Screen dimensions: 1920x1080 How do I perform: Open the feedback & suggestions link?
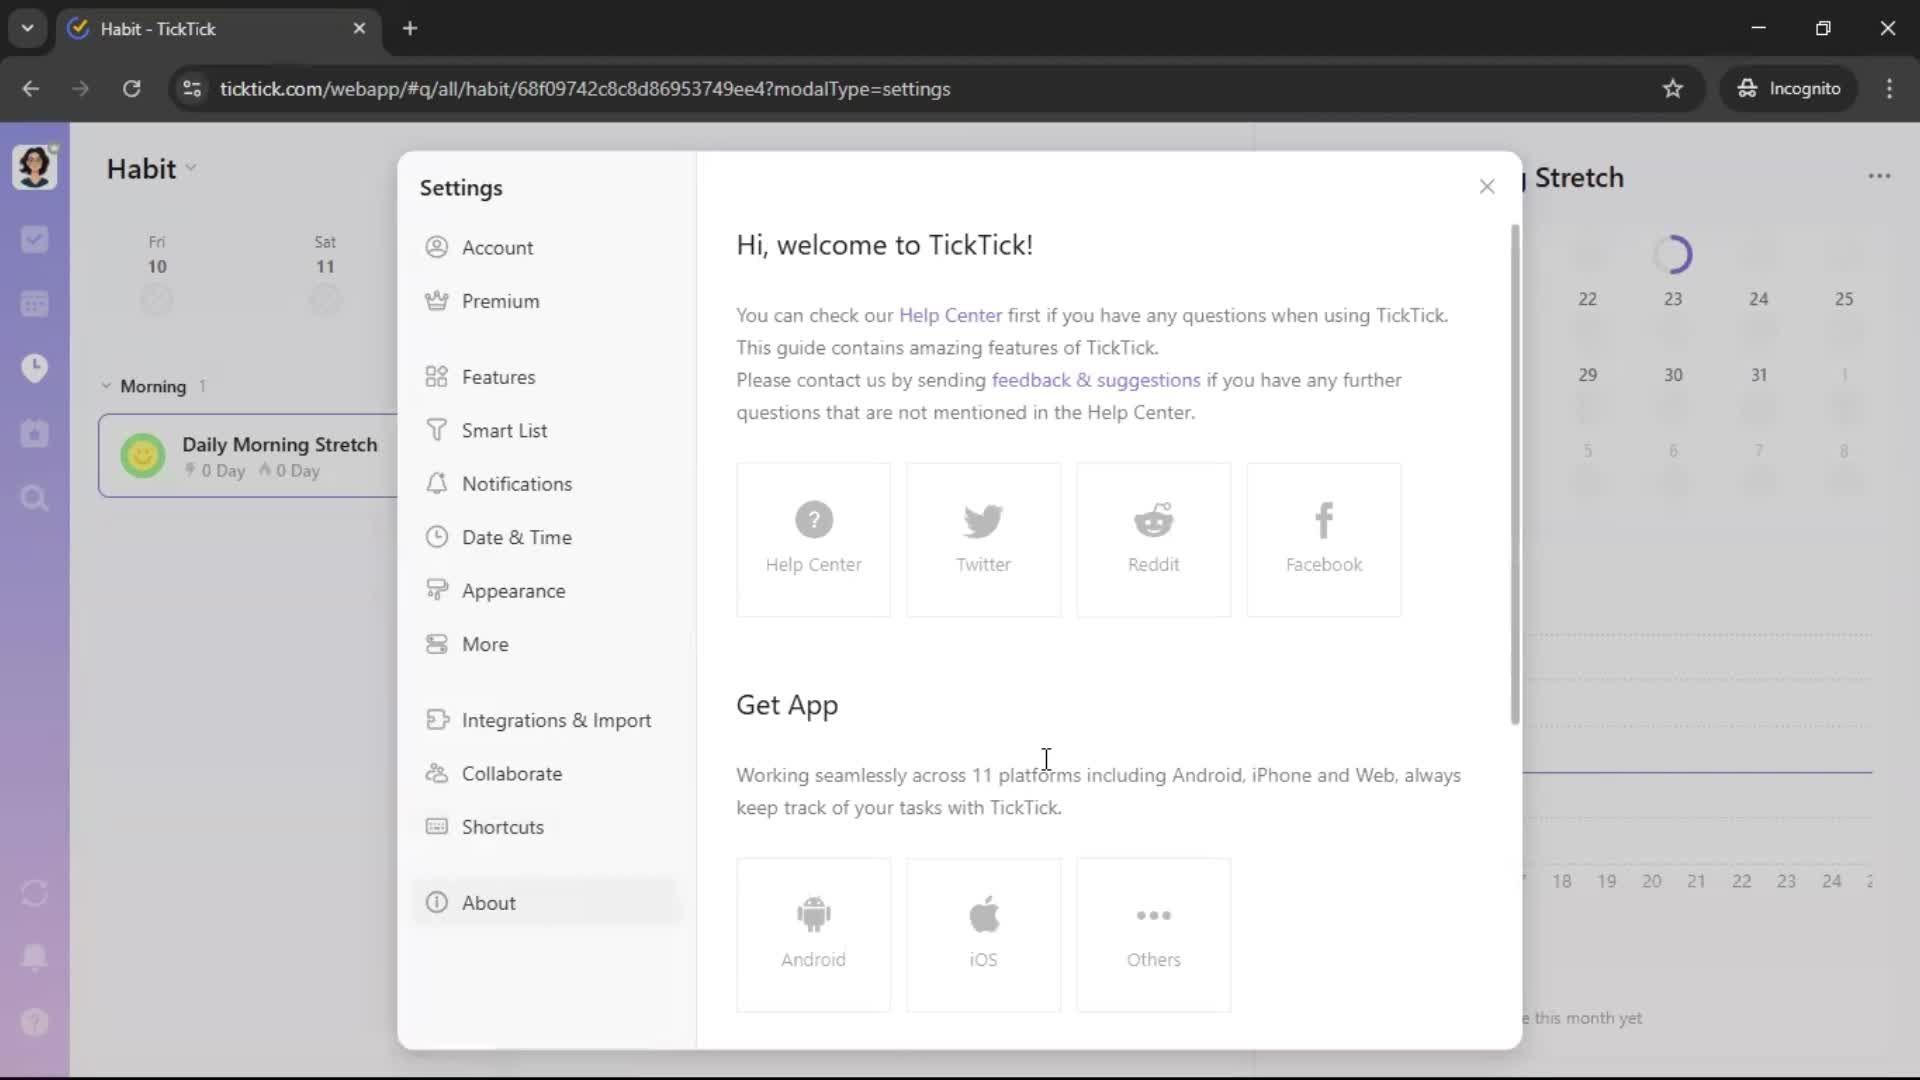coord(1095,380)
